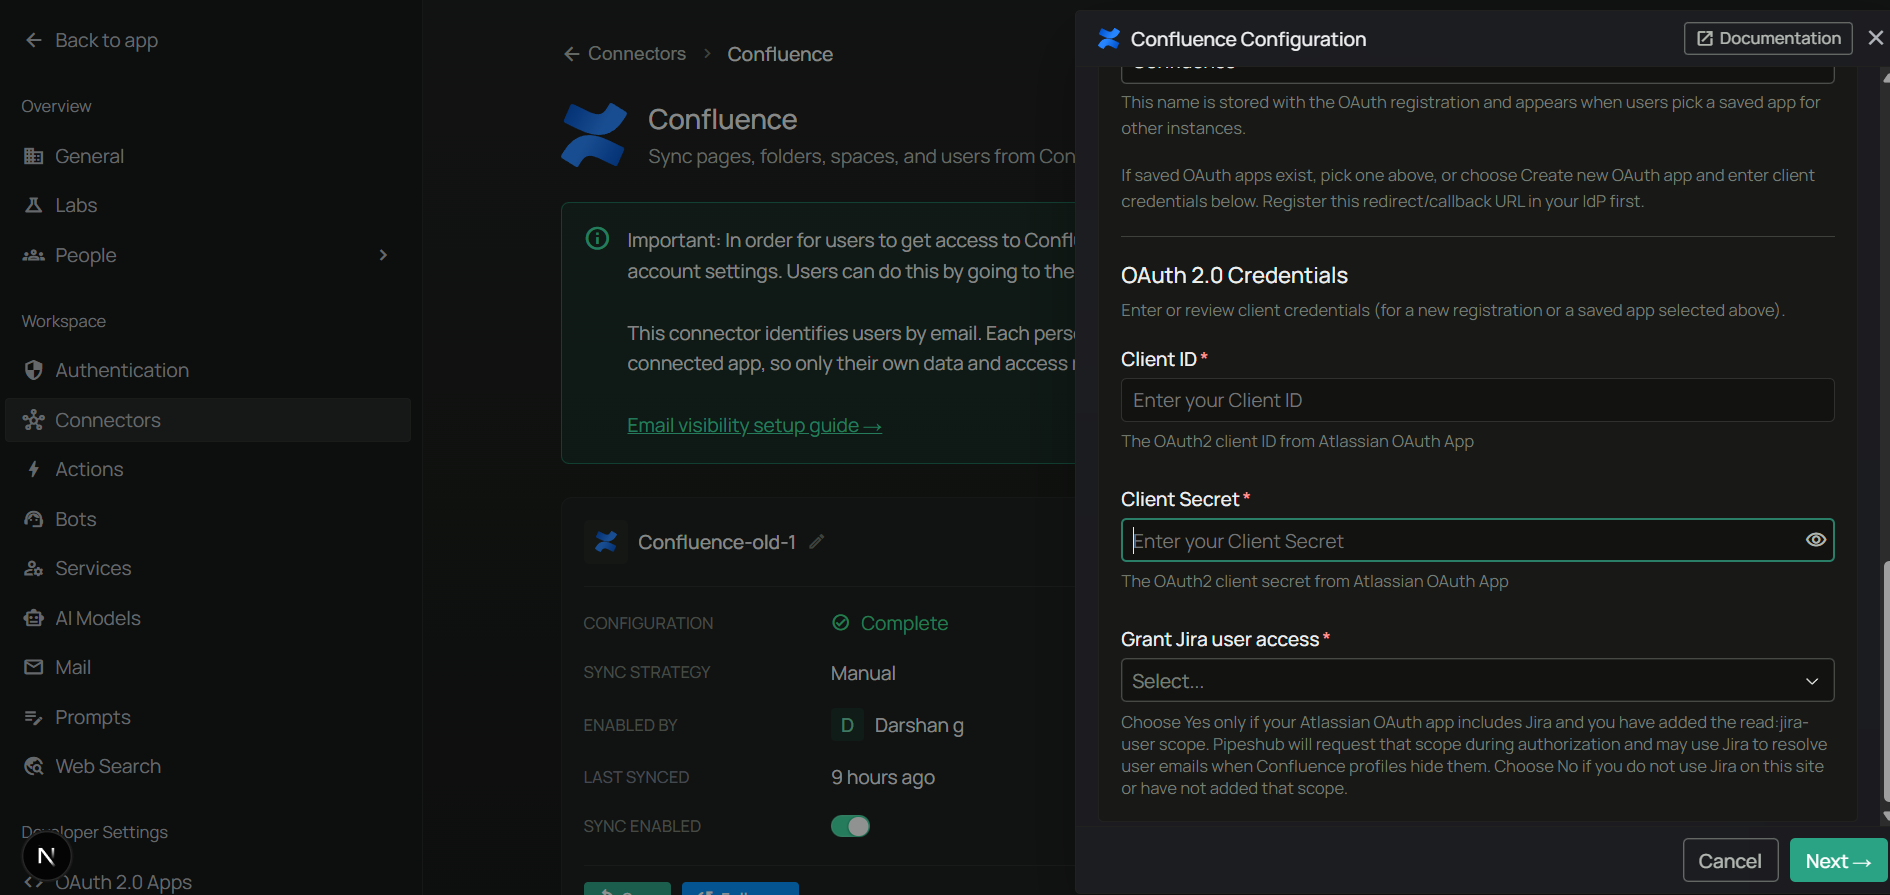Image resolution: width=1890 pixels, height=895 pixels.
Task: Click the Cancel button
Action: 1730,860
